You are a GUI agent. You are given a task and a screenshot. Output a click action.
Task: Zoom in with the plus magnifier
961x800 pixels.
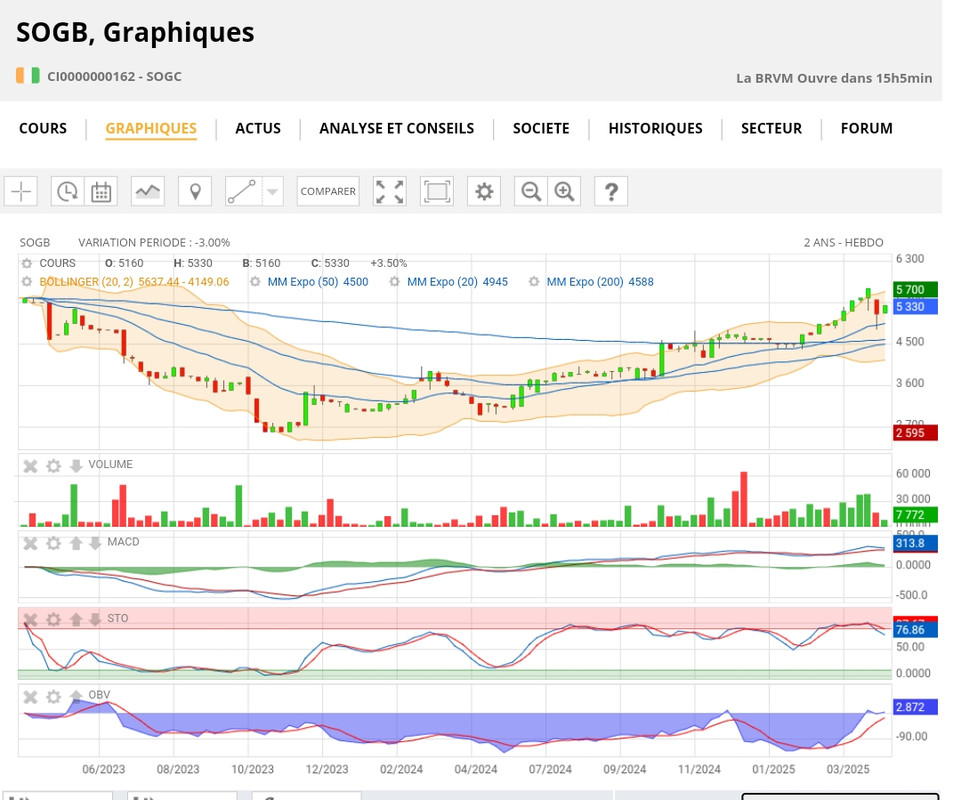(x=564, y=191)
